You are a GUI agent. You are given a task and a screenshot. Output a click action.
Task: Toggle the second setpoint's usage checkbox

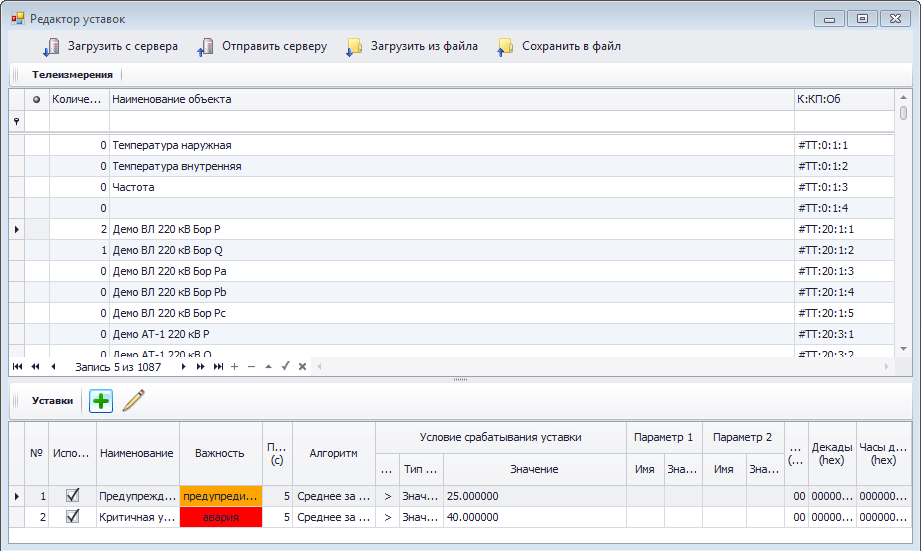click(72, 517)
